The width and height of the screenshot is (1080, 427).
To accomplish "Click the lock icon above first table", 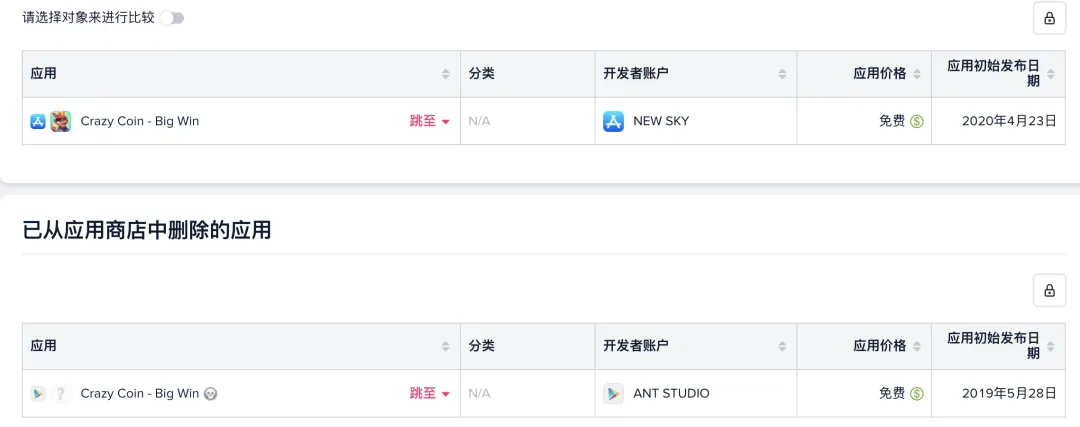I will pos(1049,18).
